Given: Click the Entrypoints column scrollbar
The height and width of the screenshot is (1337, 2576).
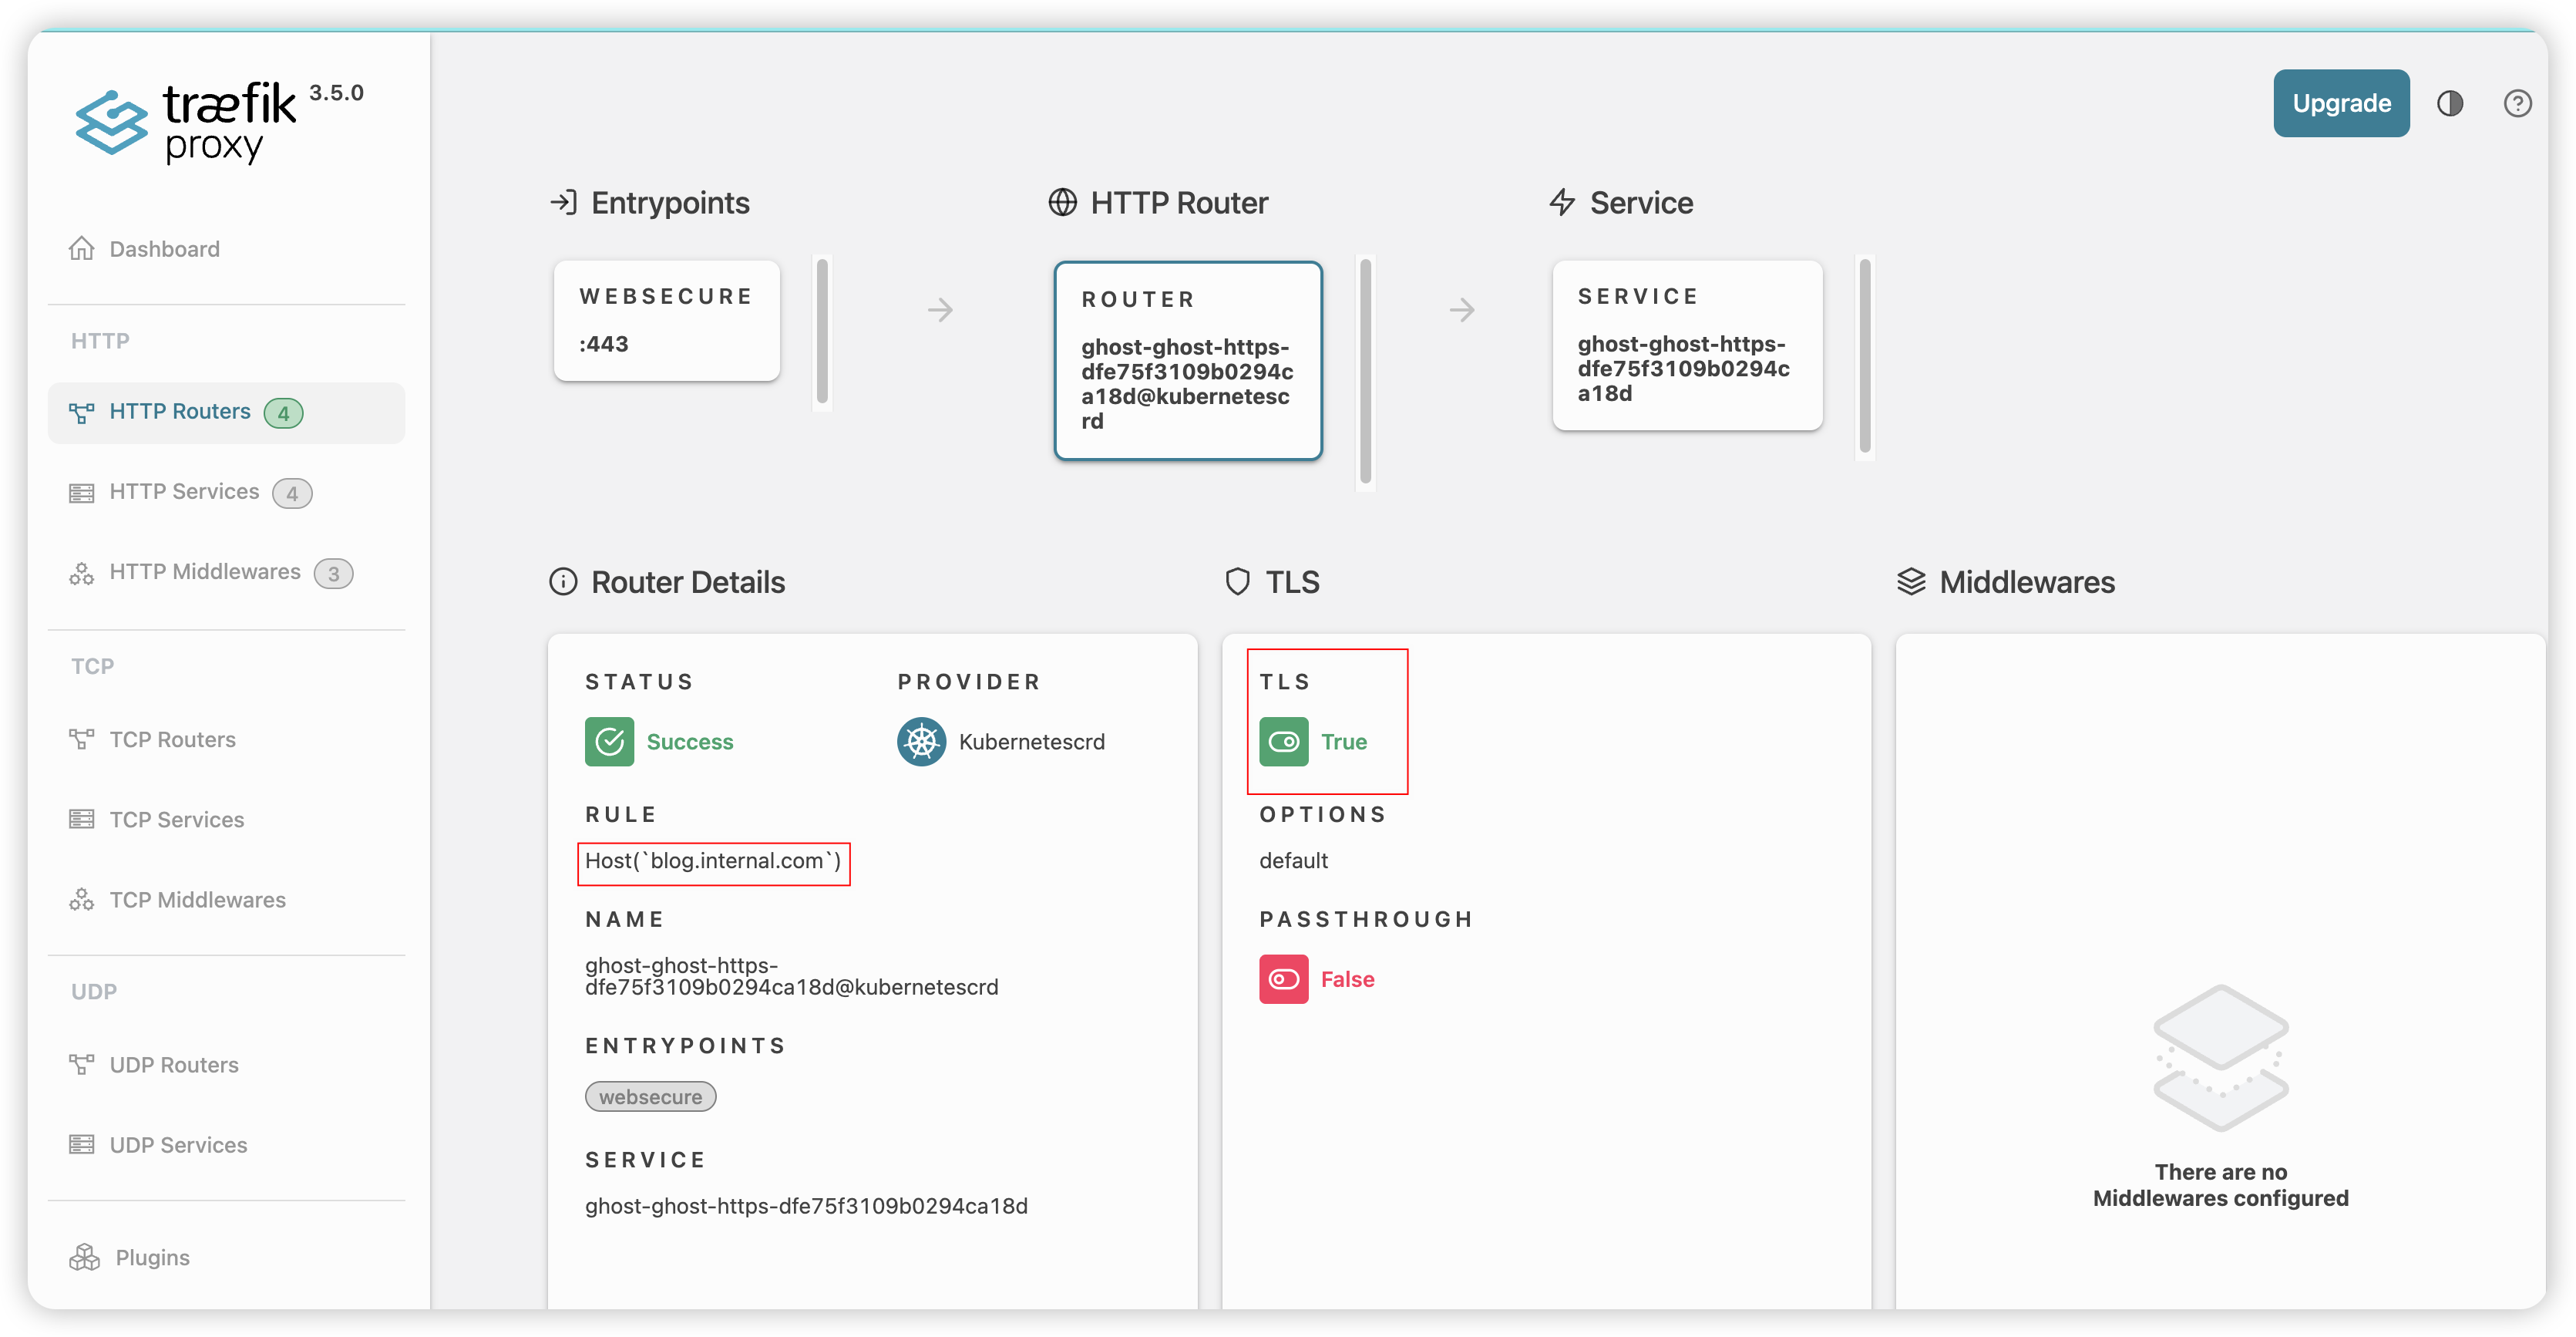Looking at the screenshot, I should tap(822, 330).
